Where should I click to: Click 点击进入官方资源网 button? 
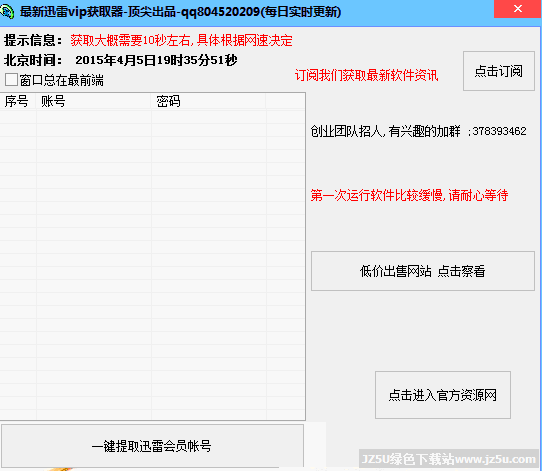[442, 395]
